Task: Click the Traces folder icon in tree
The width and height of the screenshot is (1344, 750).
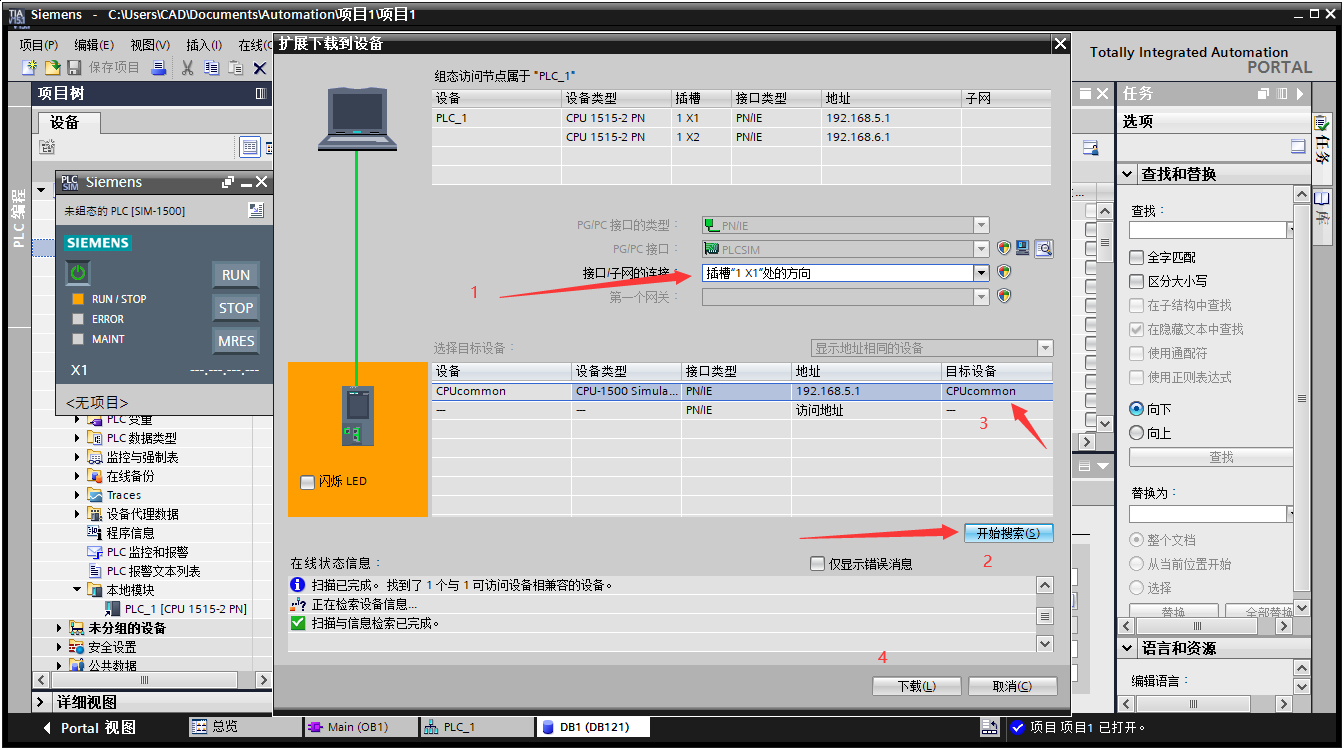Action: pyautogui.click(x=95, y=495)
